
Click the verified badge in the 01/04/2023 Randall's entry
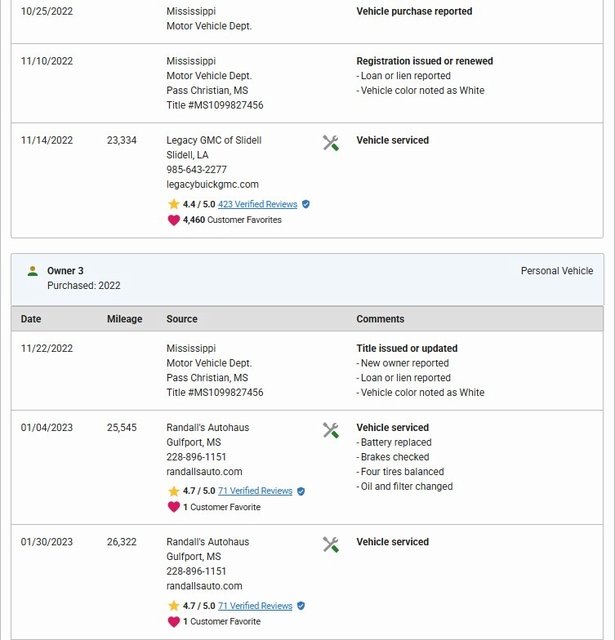(x=301, y=491)
